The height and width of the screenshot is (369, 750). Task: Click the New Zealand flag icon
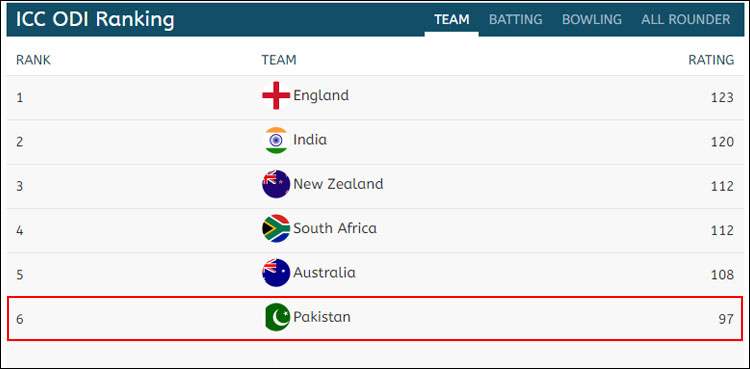pos(276,184)
